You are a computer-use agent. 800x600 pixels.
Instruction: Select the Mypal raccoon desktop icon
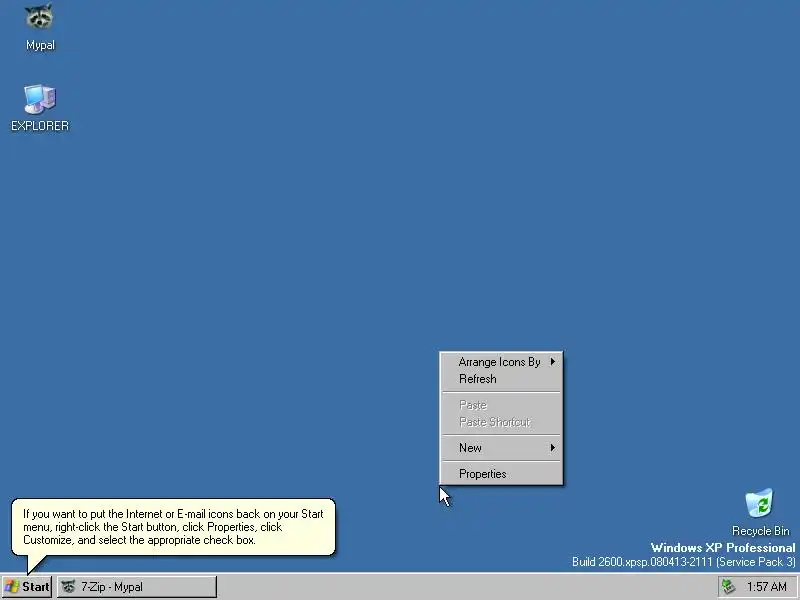40,17
